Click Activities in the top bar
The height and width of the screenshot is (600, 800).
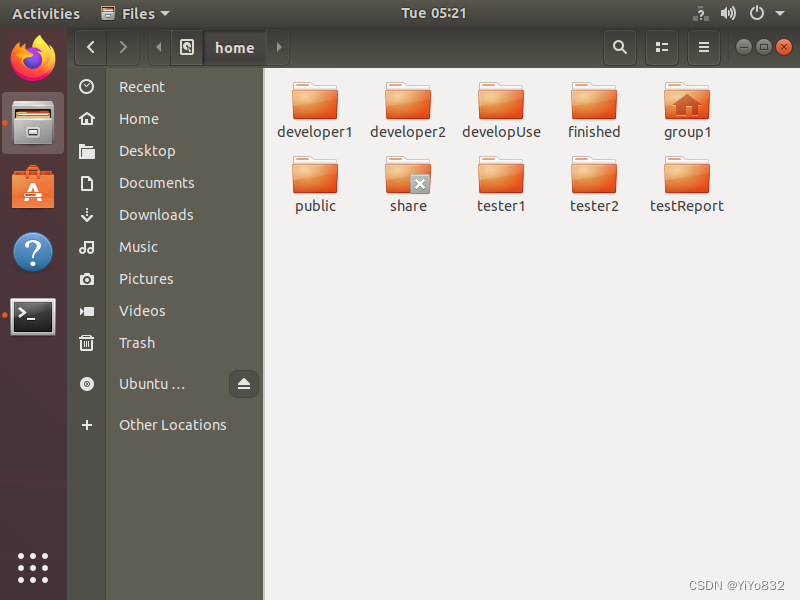click(46, 13)
